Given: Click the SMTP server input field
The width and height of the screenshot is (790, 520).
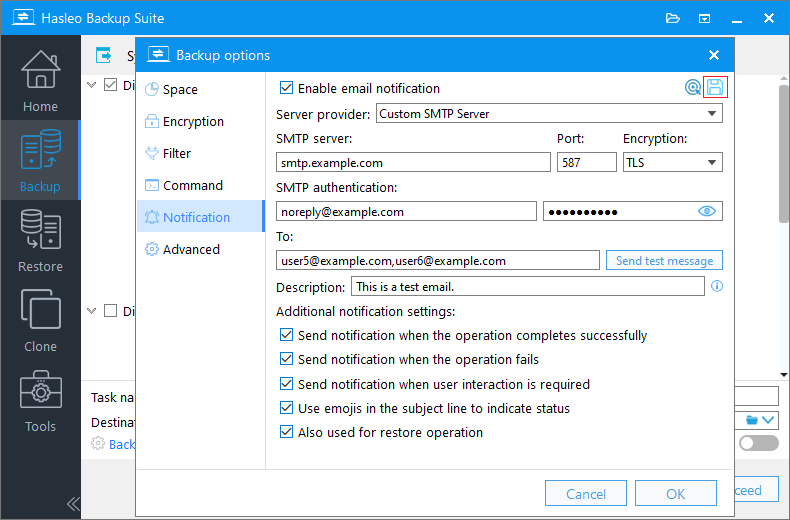Looking at the screenshot, I should tap(413, 162).
